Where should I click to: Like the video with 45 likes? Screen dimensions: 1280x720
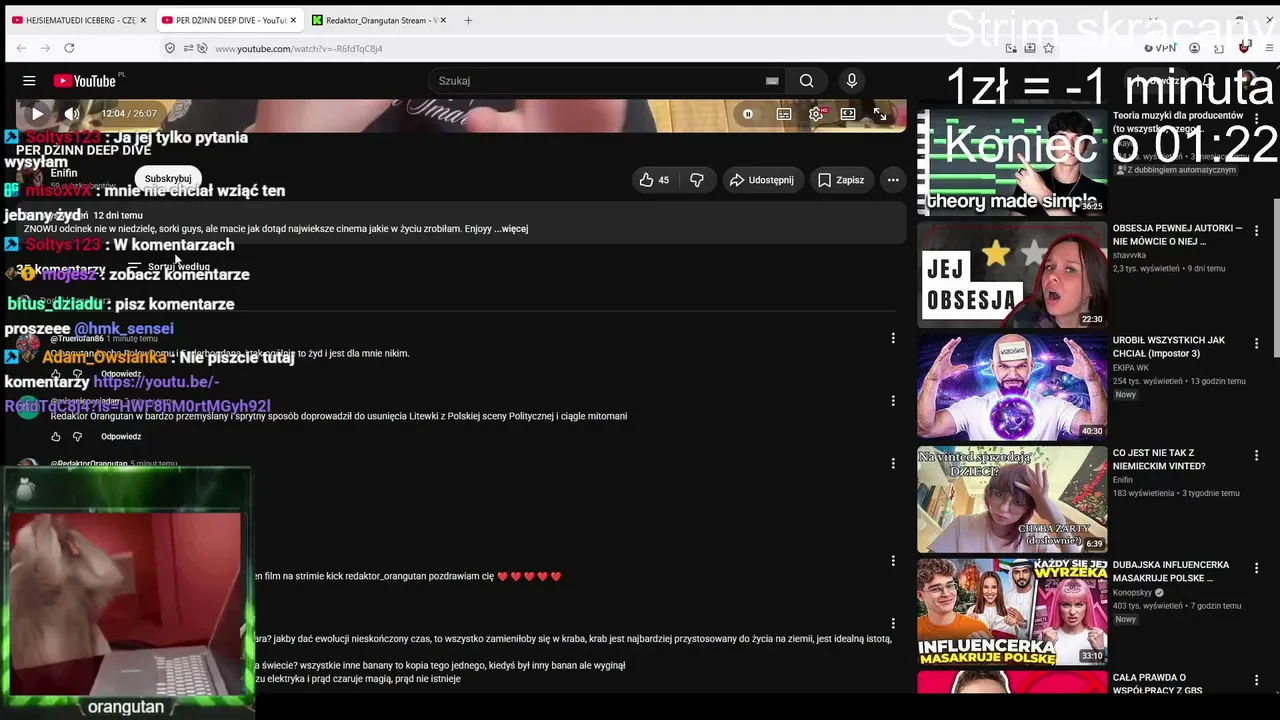click(654, 180)
